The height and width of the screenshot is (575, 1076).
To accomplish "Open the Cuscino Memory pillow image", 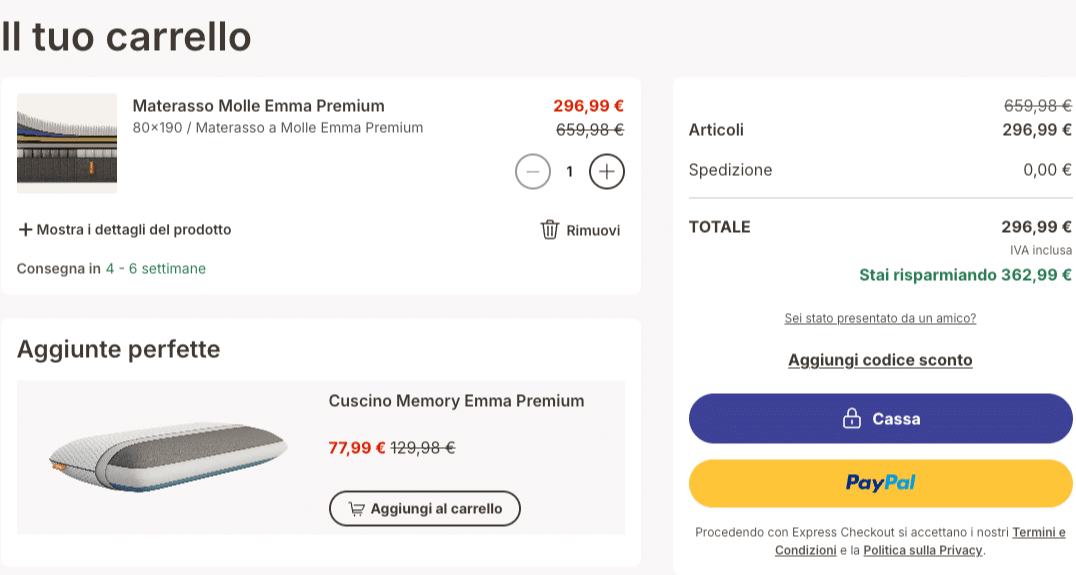I will pyautogui.click(x=168, y=457).
